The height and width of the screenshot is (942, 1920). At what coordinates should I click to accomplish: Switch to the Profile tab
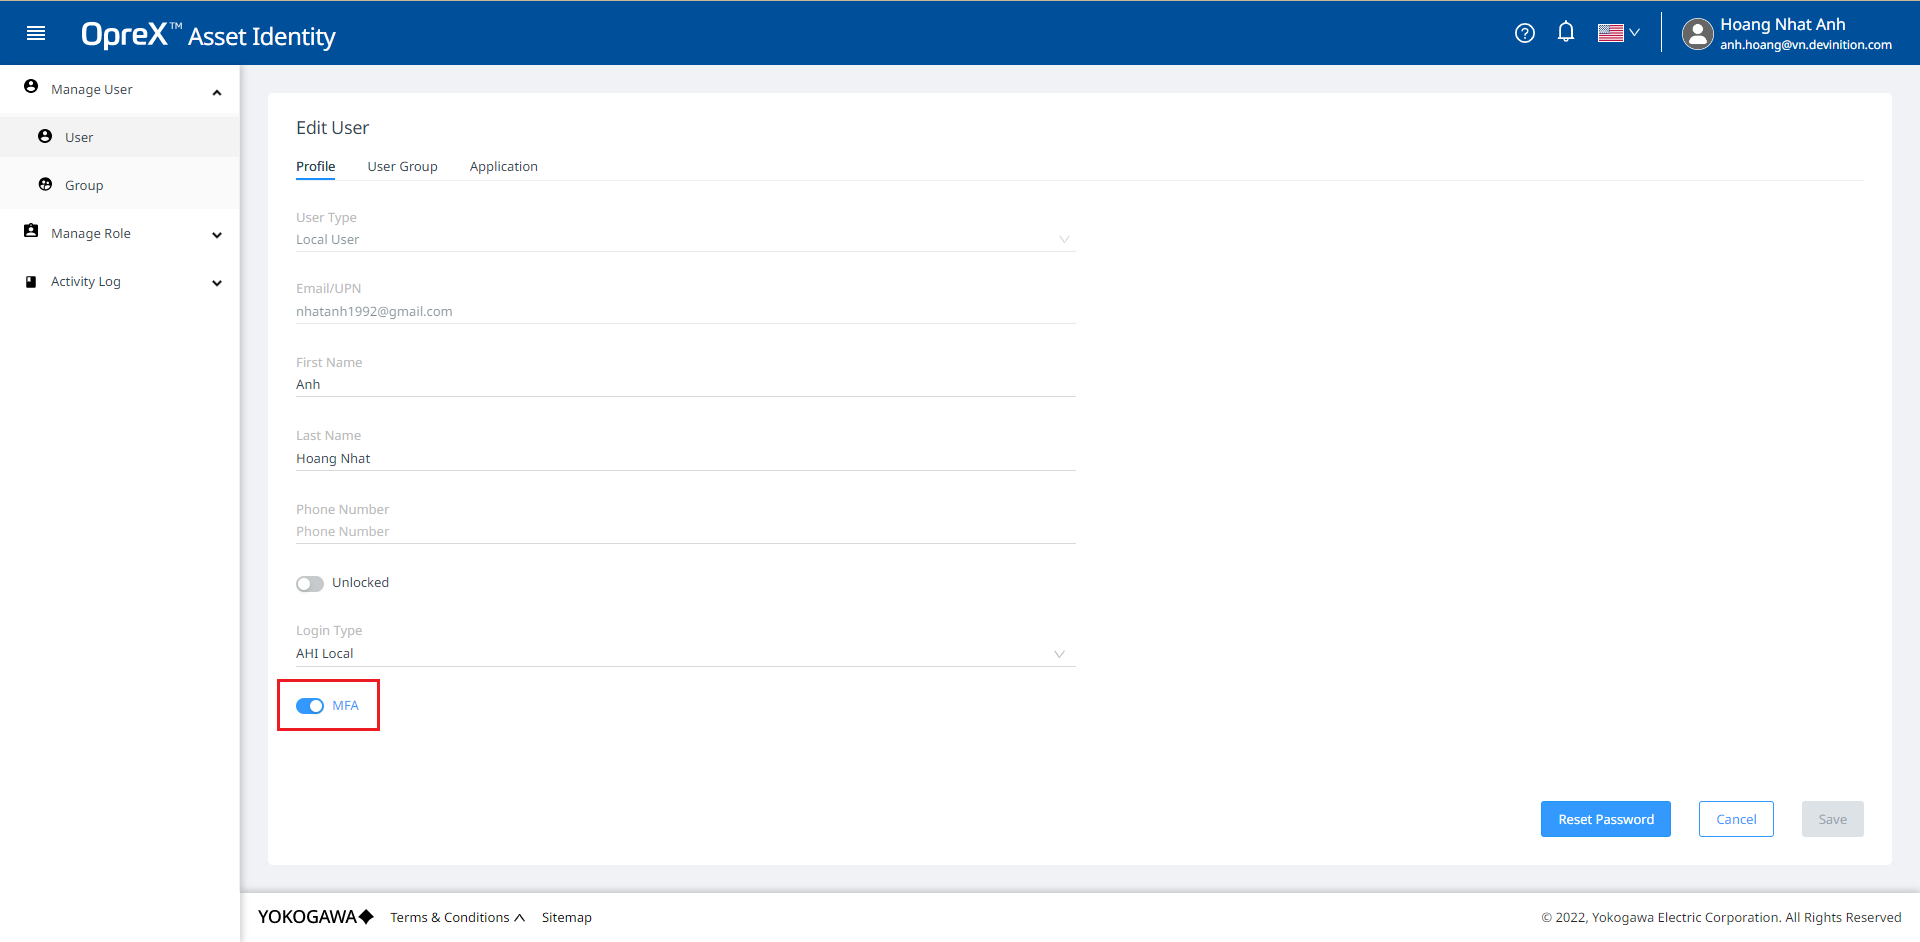(x=315, y=167)
